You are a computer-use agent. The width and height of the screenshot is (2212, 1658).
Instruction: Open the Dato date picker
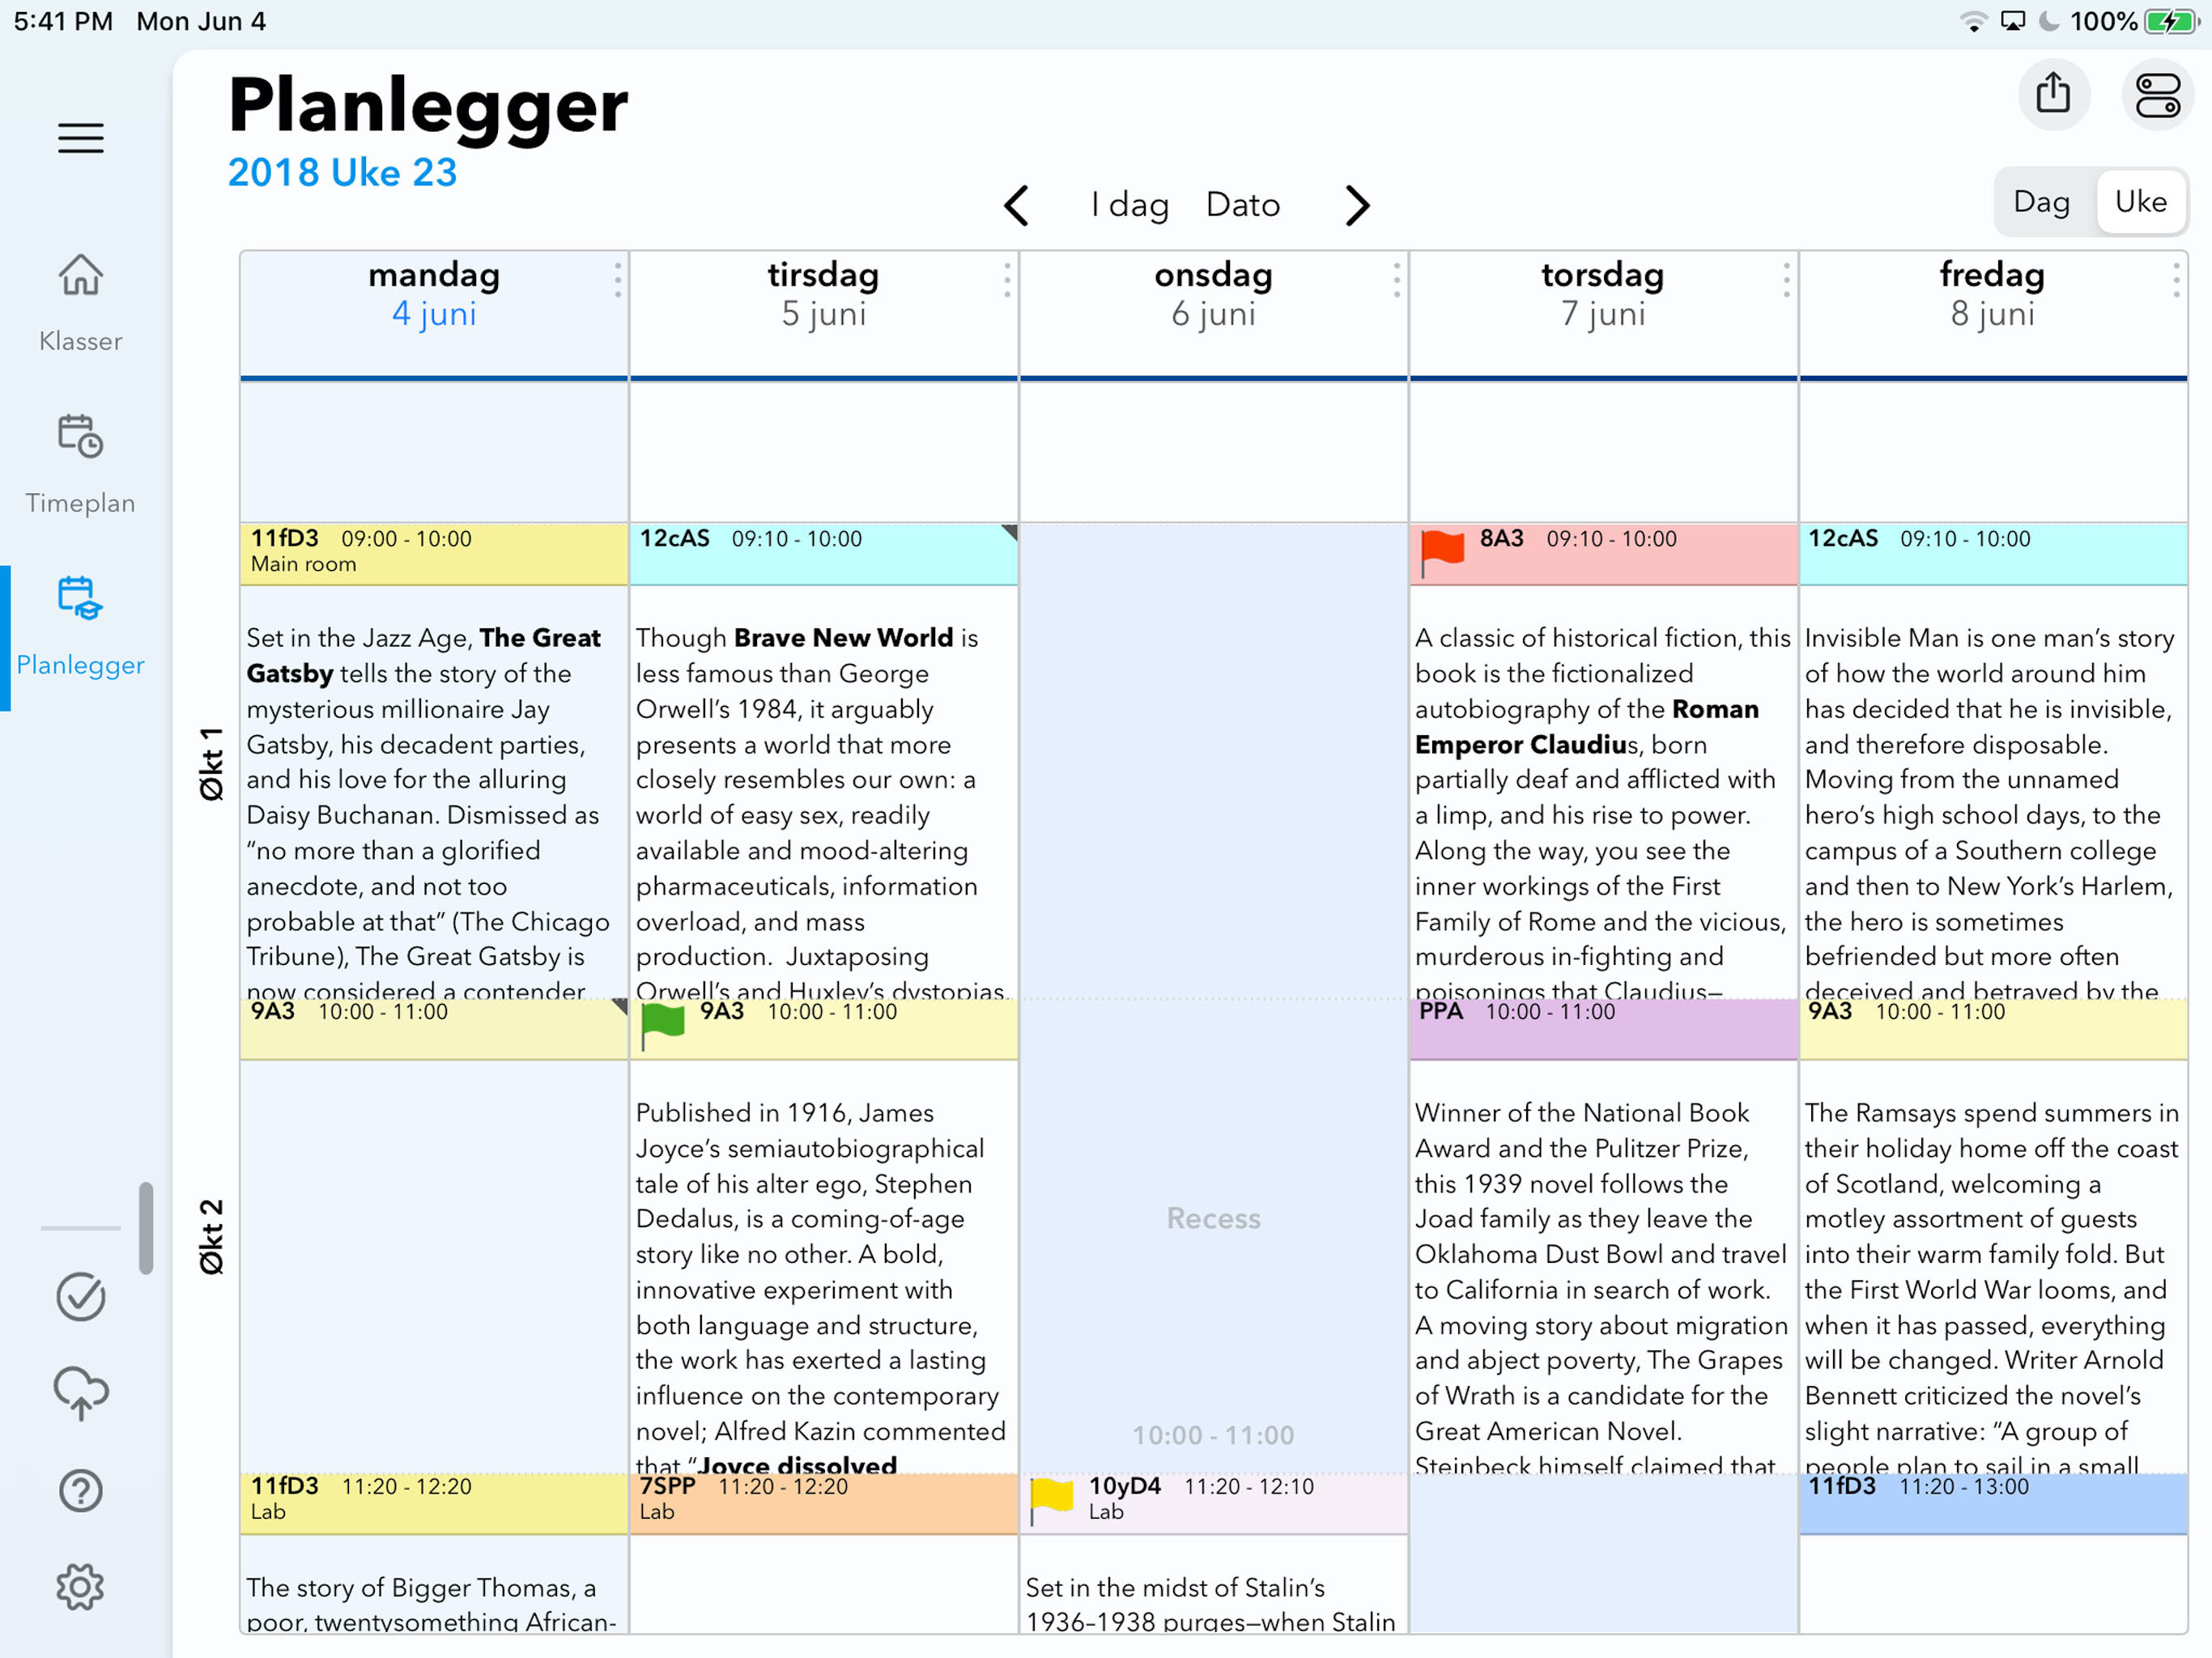pos(1242,205)
